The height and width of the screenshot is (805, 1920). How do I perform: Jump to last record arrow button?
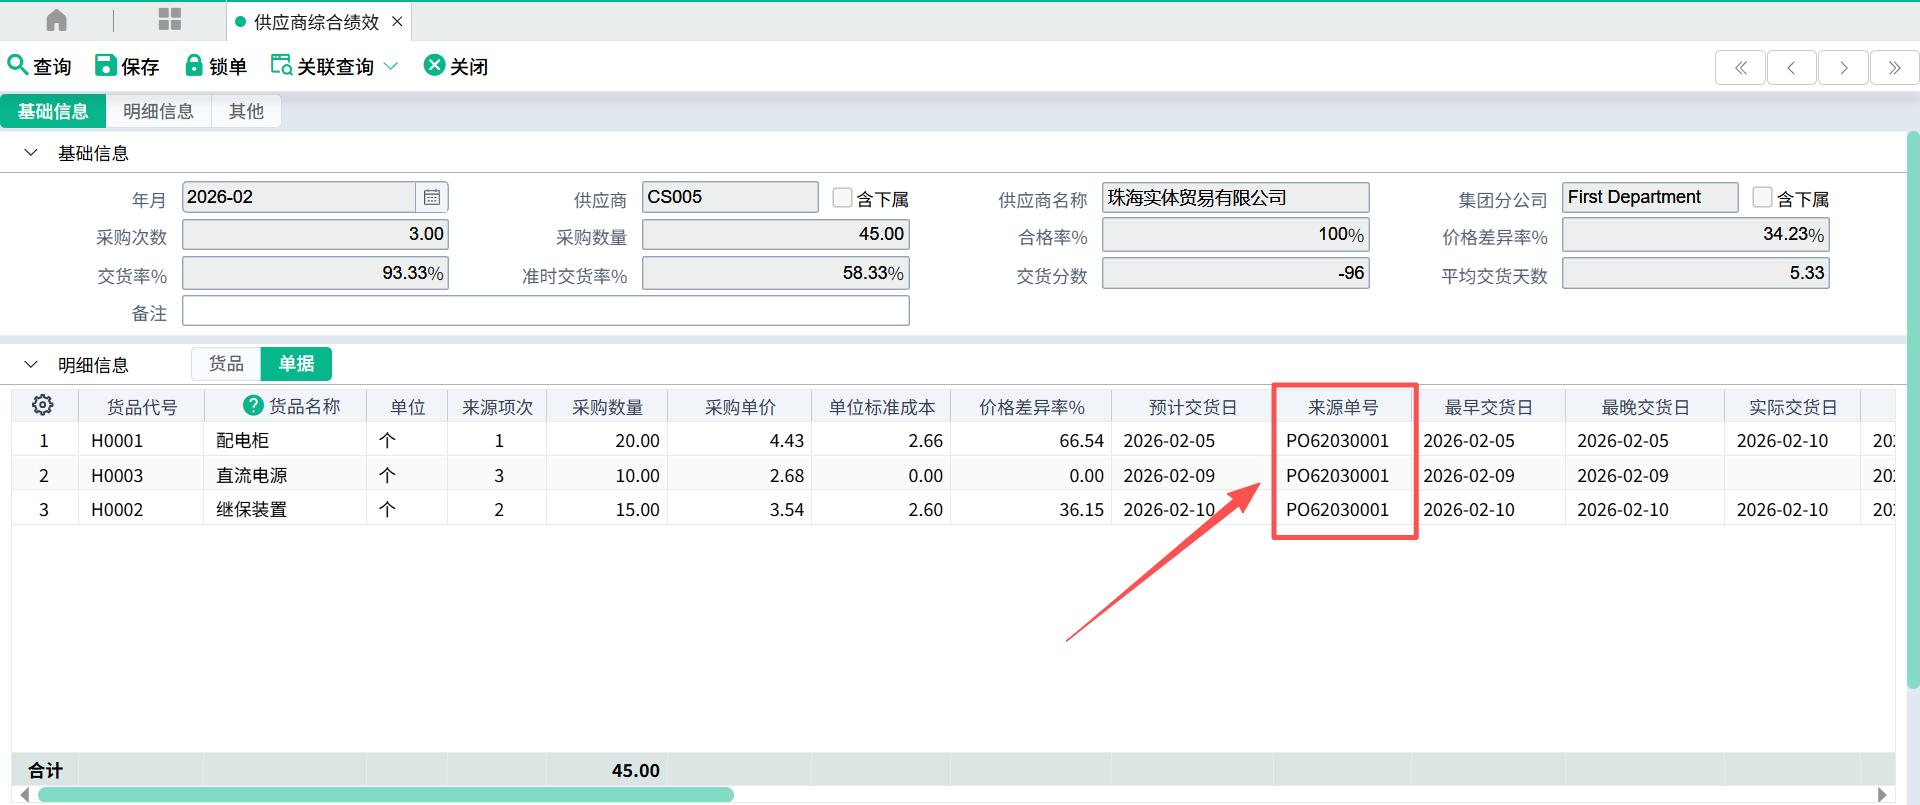click(x=1894, y=68)
